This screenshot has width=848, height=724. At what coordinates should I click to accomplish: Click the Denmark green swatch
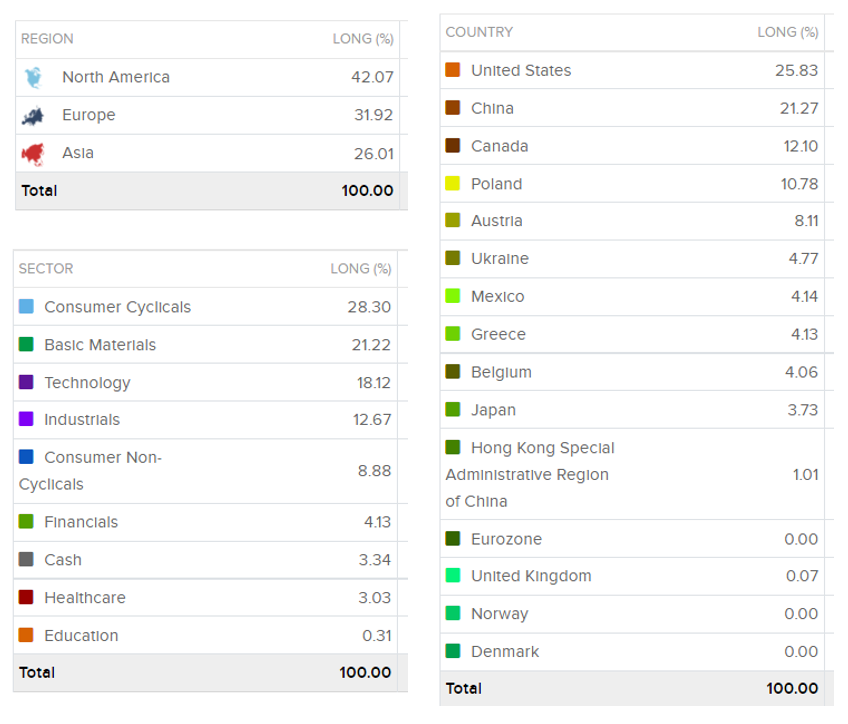pos(453,651)
